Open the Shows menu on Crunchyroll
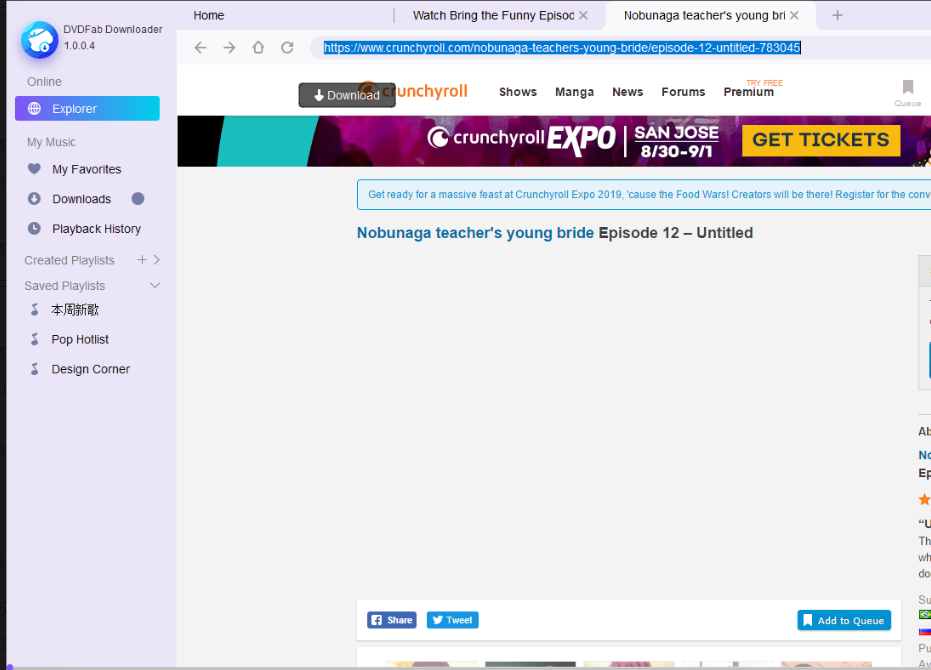Screen dimensions: 931x670 518,92
